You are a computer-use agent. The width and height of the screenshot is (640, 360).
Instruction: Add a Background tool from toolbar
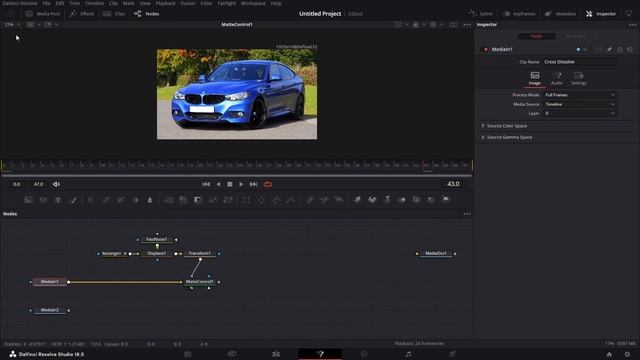point(29,200)
